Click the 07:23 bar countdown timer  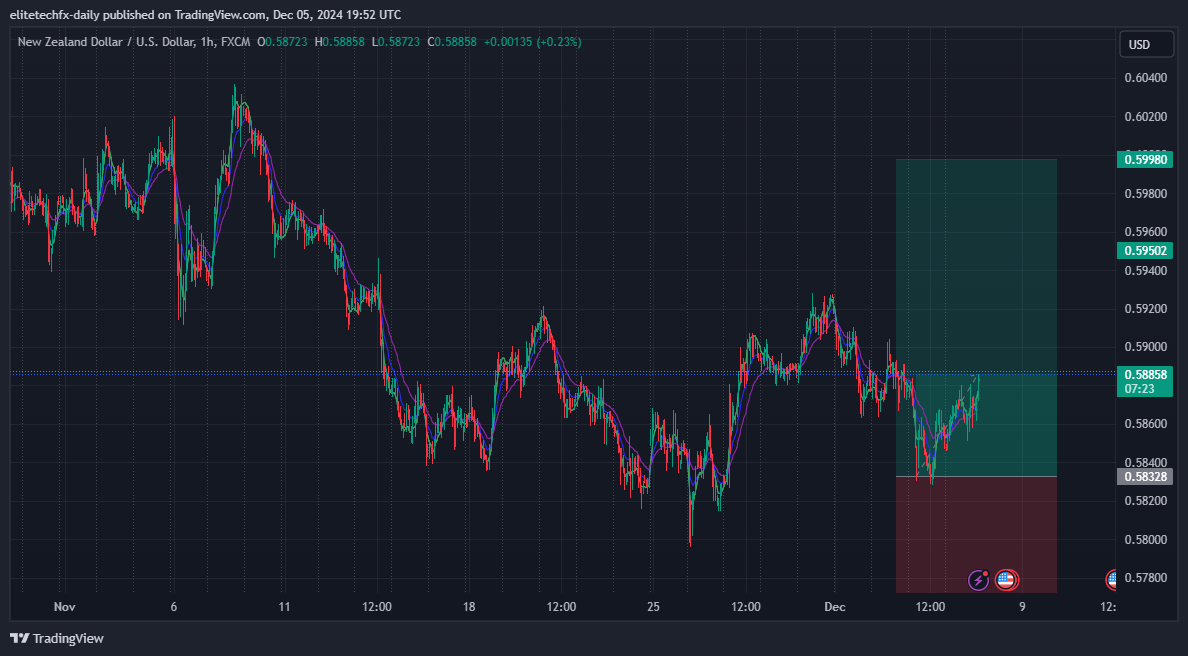pyautogui.click(x=1140, y=389)
